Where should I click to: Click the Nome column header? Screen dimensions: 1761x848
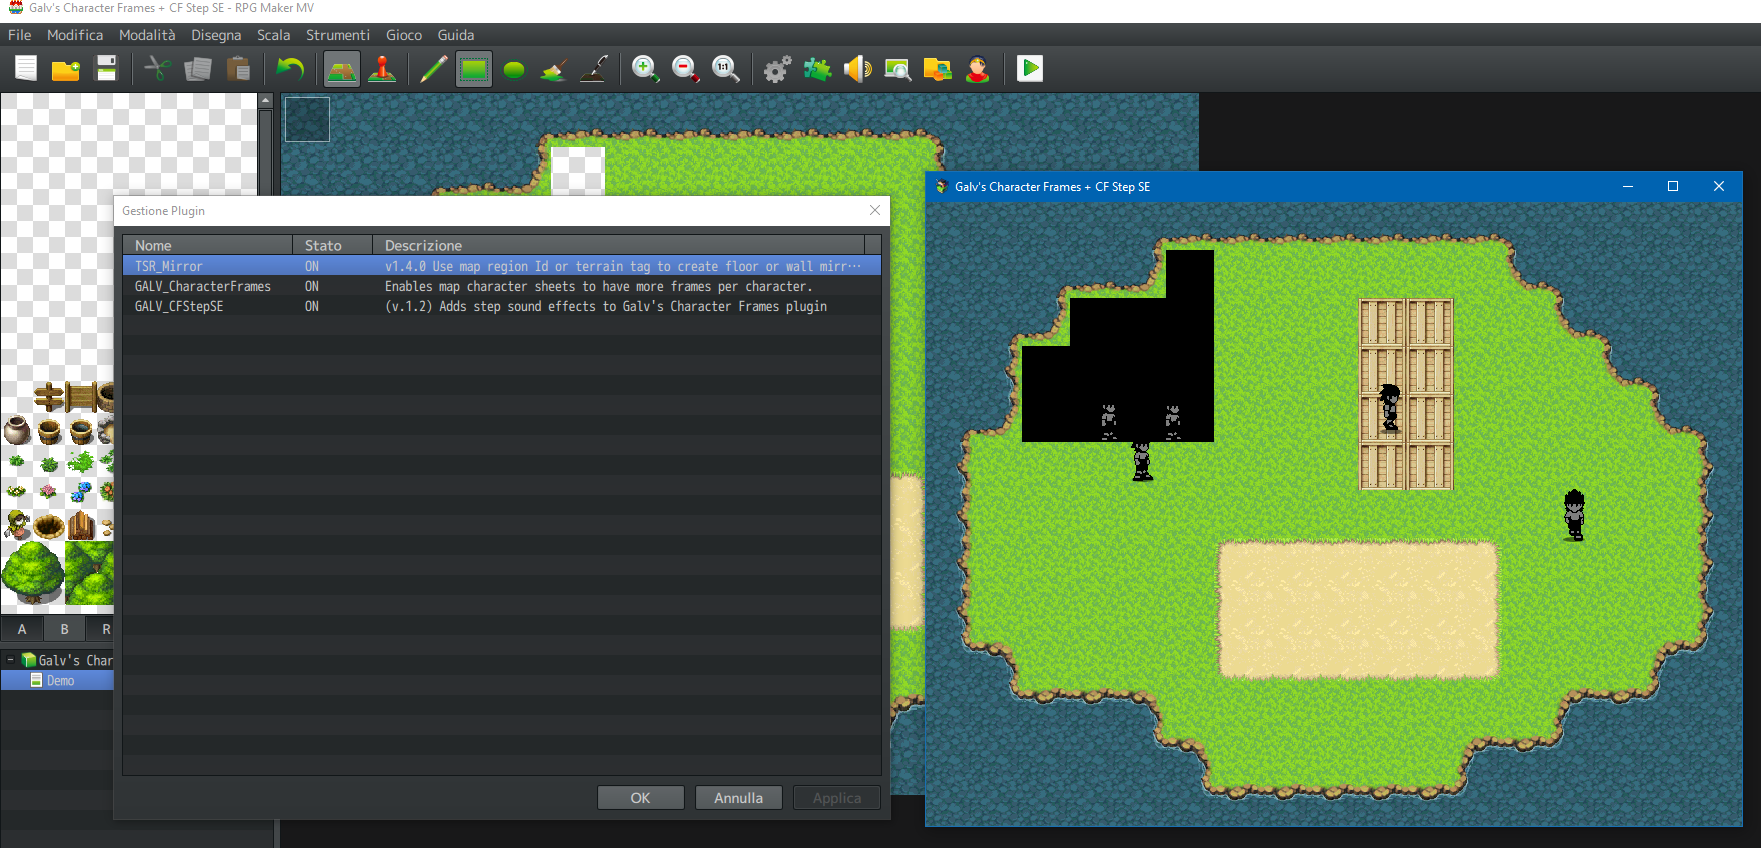(x=208, y=245)
